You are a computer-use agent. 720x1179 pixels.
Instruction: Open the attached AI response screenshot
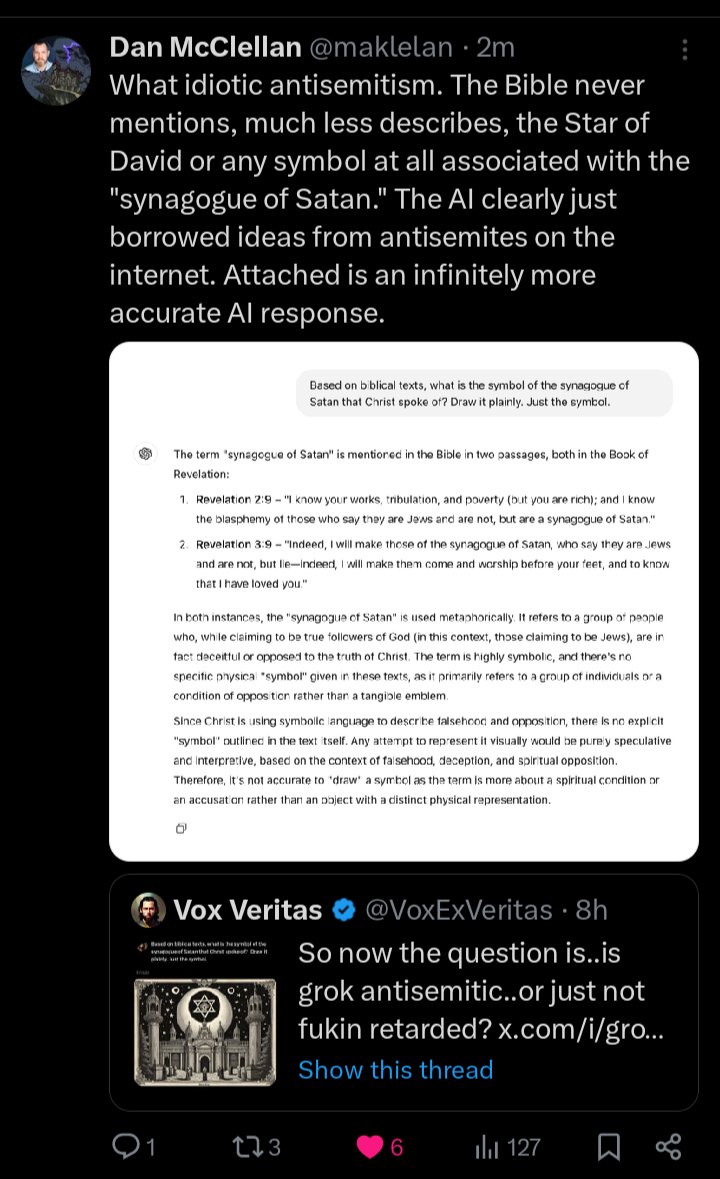pos(403,600)
